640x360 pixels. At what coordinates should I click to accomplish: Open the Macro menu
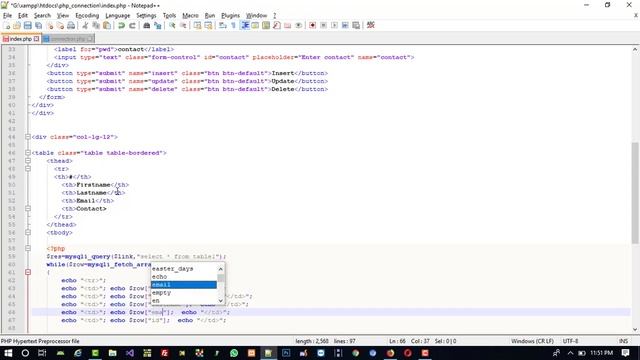pyautogui.click(x=190, y=16)
